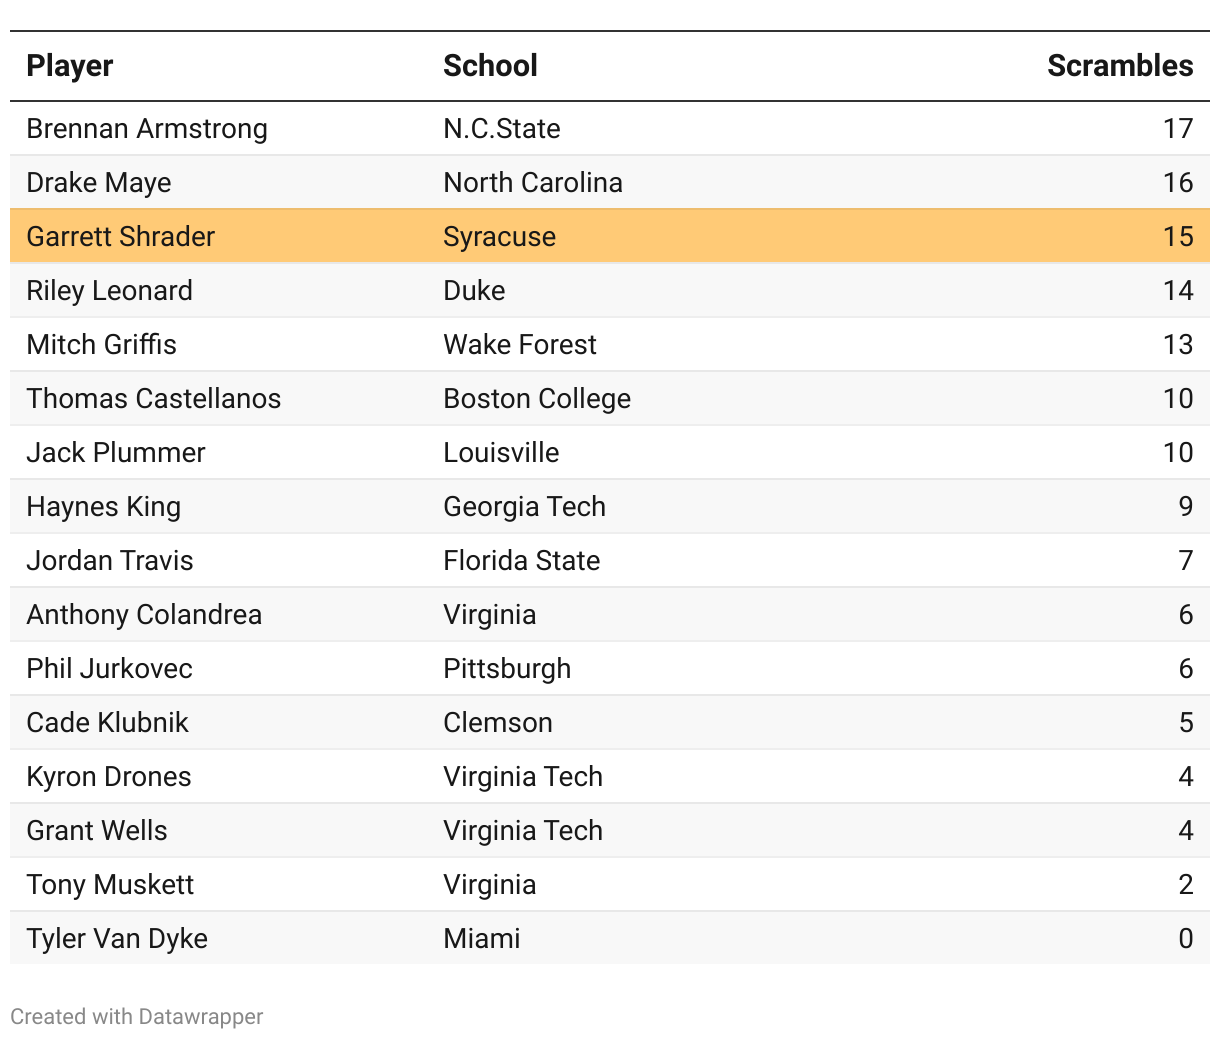Screen dimensions: 1220x1040
Task: Click the Miami school cell
Action: 482,939
